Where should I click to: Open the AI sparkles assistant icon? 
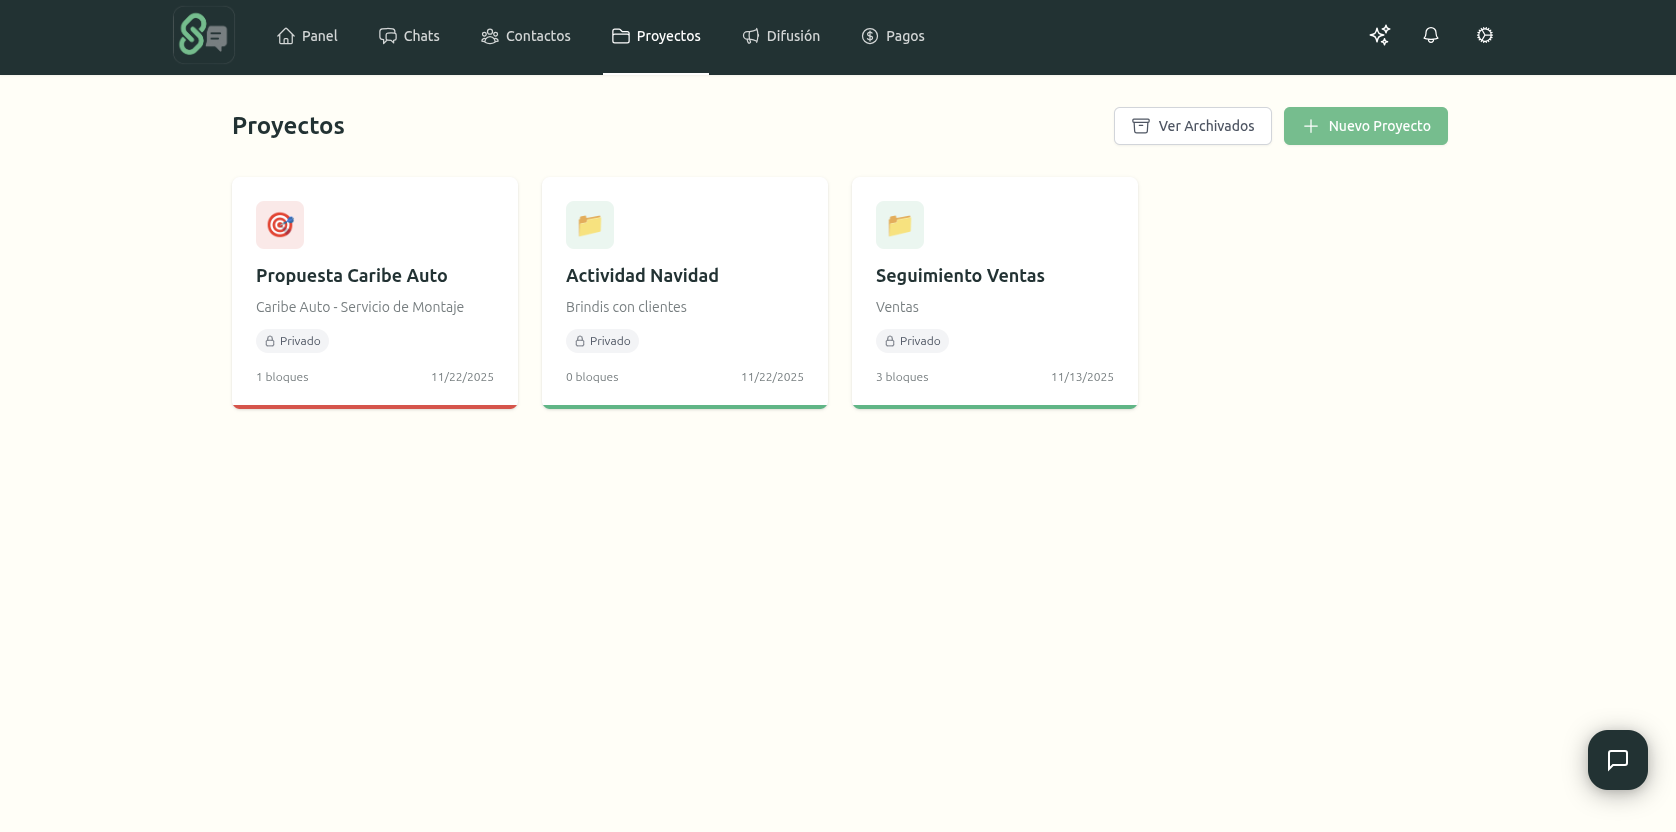[1380, 35]
